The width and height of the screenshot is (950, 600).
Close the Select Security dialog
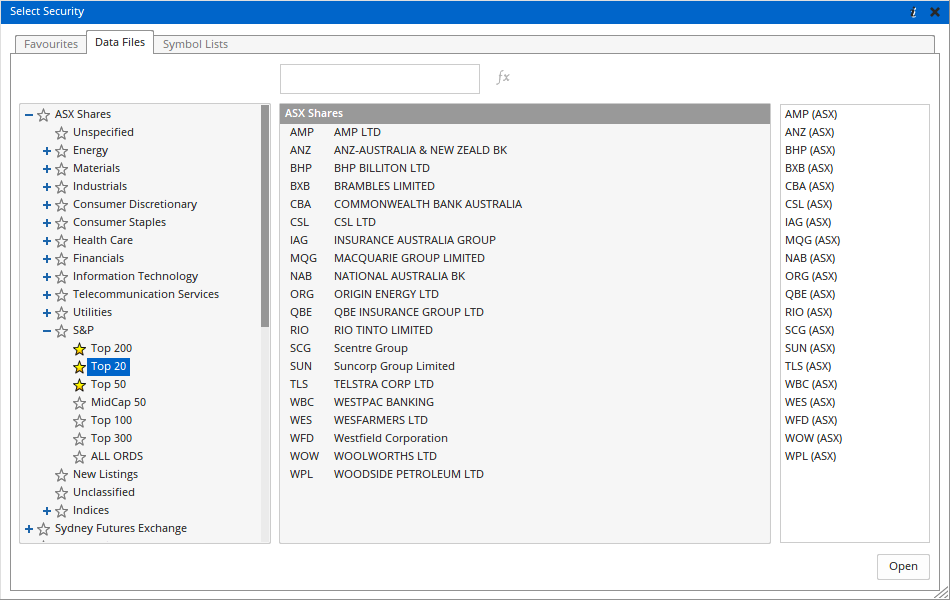point(935,12)
